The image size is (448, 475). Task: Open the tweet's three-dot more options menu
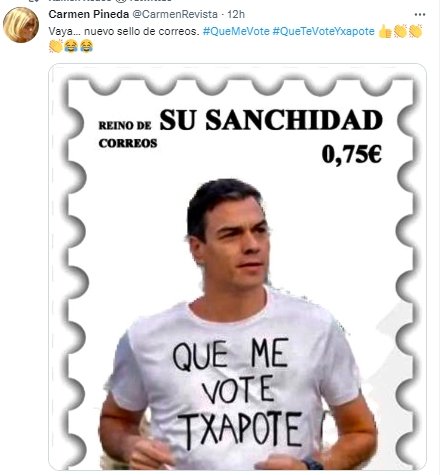click(x=420, y=15)
